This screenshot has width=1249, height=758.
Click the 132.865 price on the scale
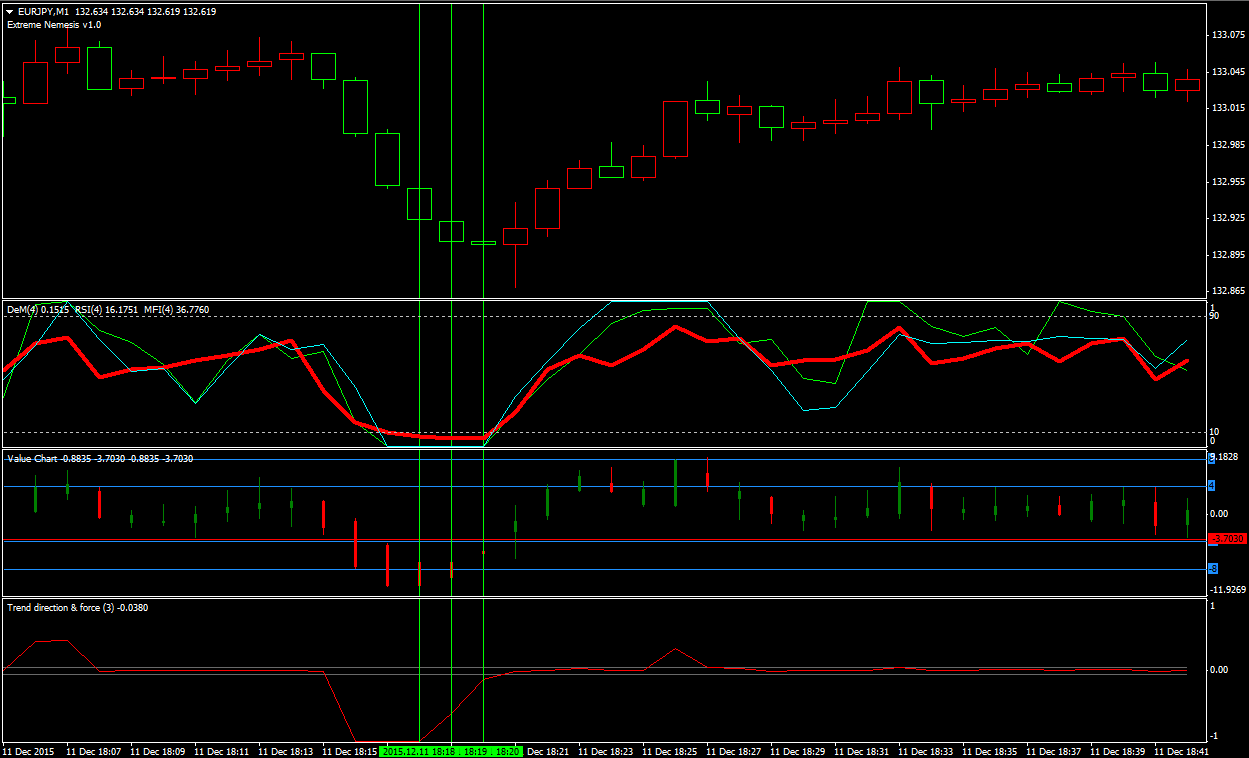[x=1227, y=254]
